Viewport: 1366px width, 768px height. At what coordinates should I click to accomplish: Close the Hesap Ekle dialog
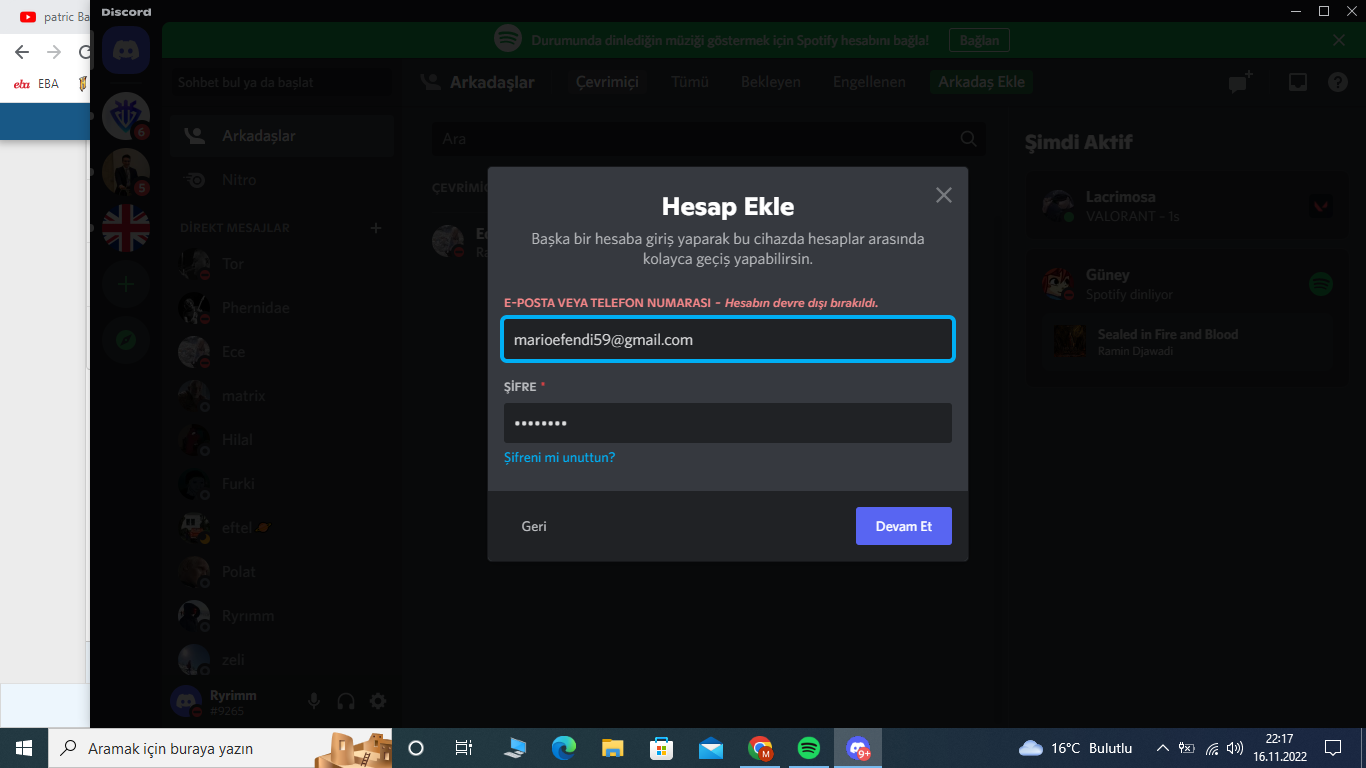click(x=944, y=195)
